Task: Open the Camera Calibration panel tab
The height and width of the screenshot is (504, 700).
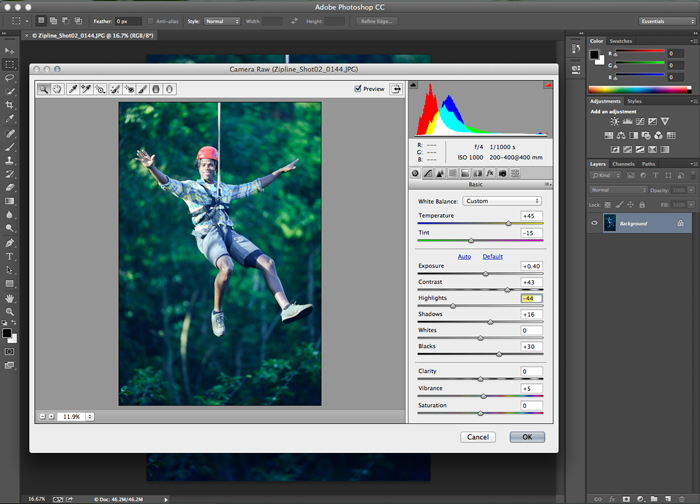Action: tap(503, 173)
